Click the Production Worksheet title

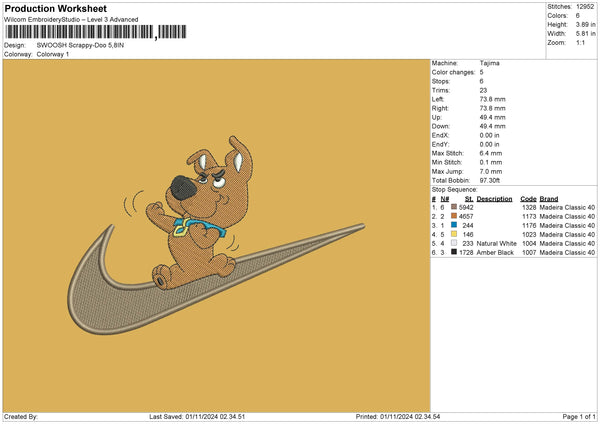55,8
